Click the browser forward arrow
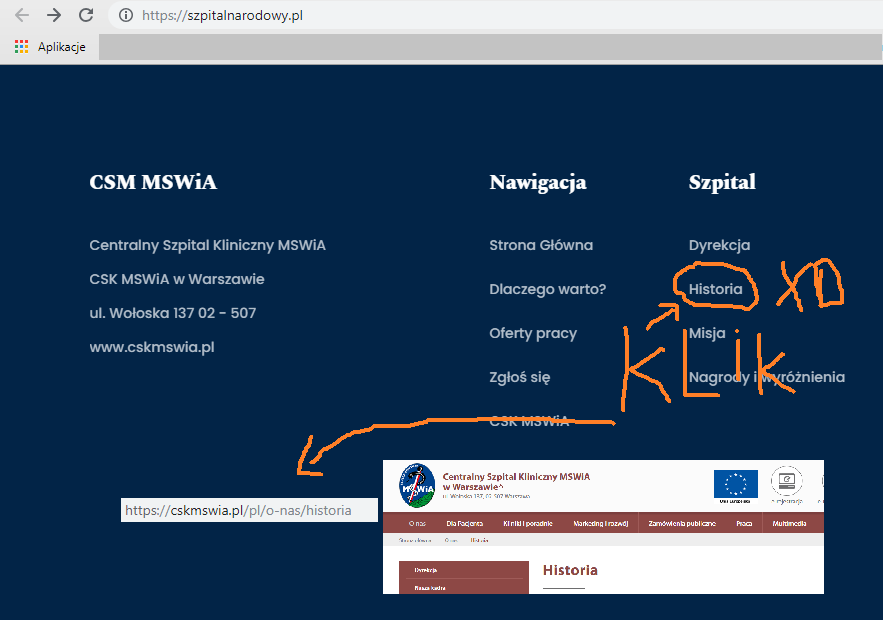The image size is (884, 620). (54, 15)
